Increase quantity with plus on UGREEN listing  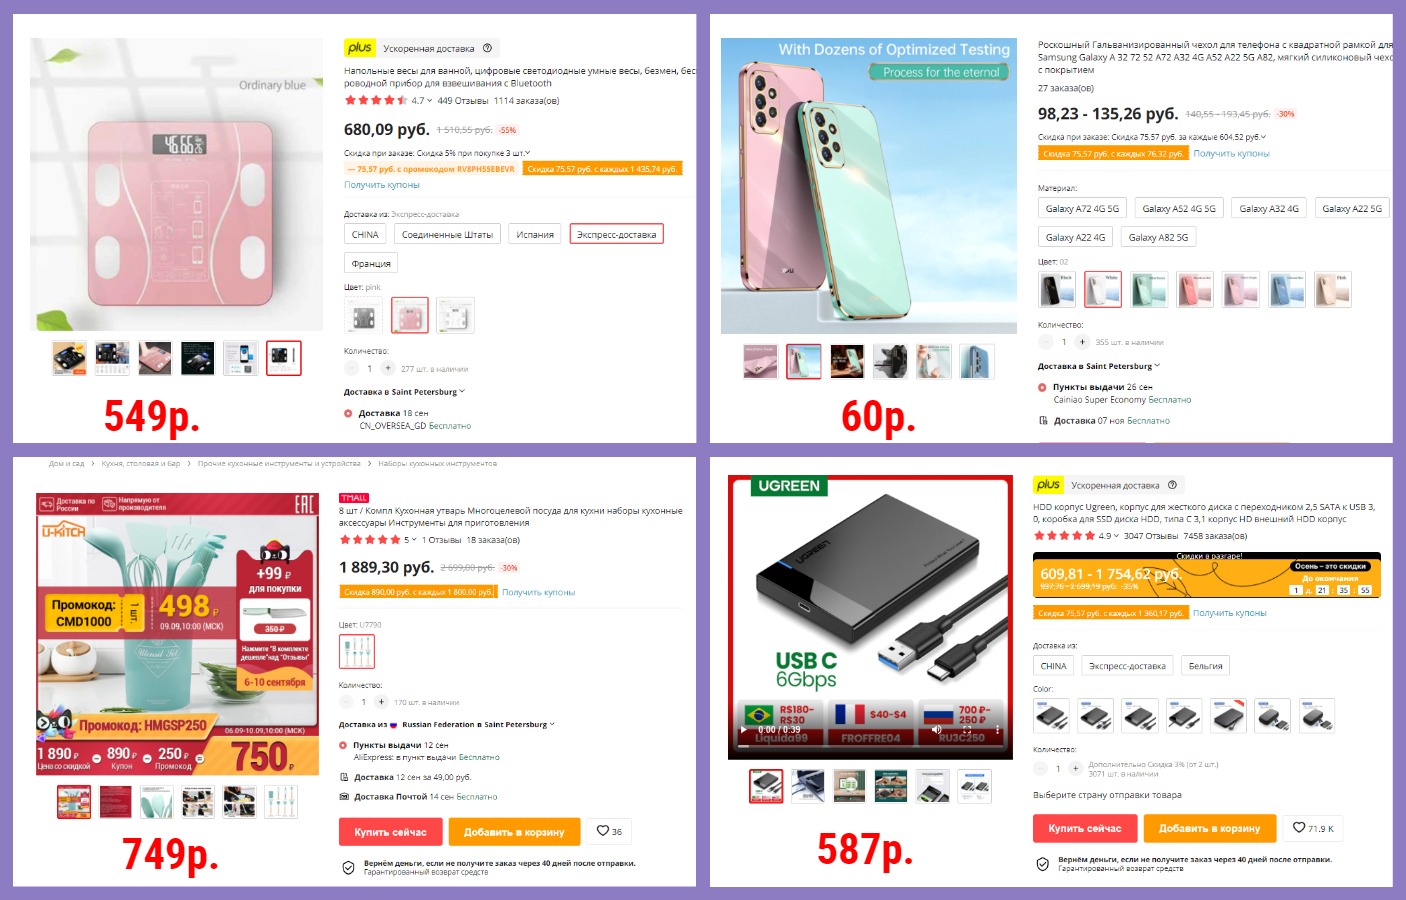tap(1075, 768)
